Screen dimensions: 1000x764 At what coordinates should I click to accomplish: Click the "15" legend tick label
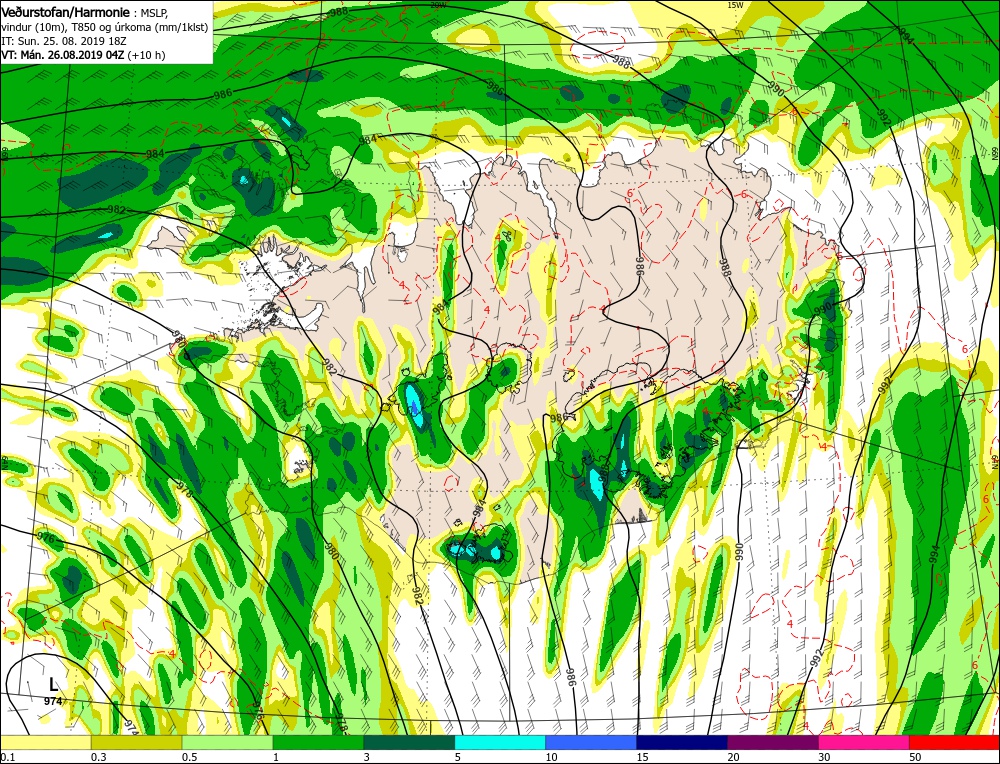coord(642,756)
